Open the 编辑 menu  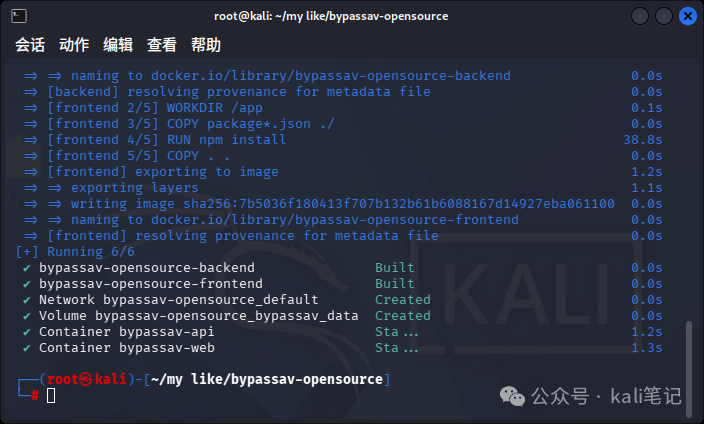click(118, 45)
